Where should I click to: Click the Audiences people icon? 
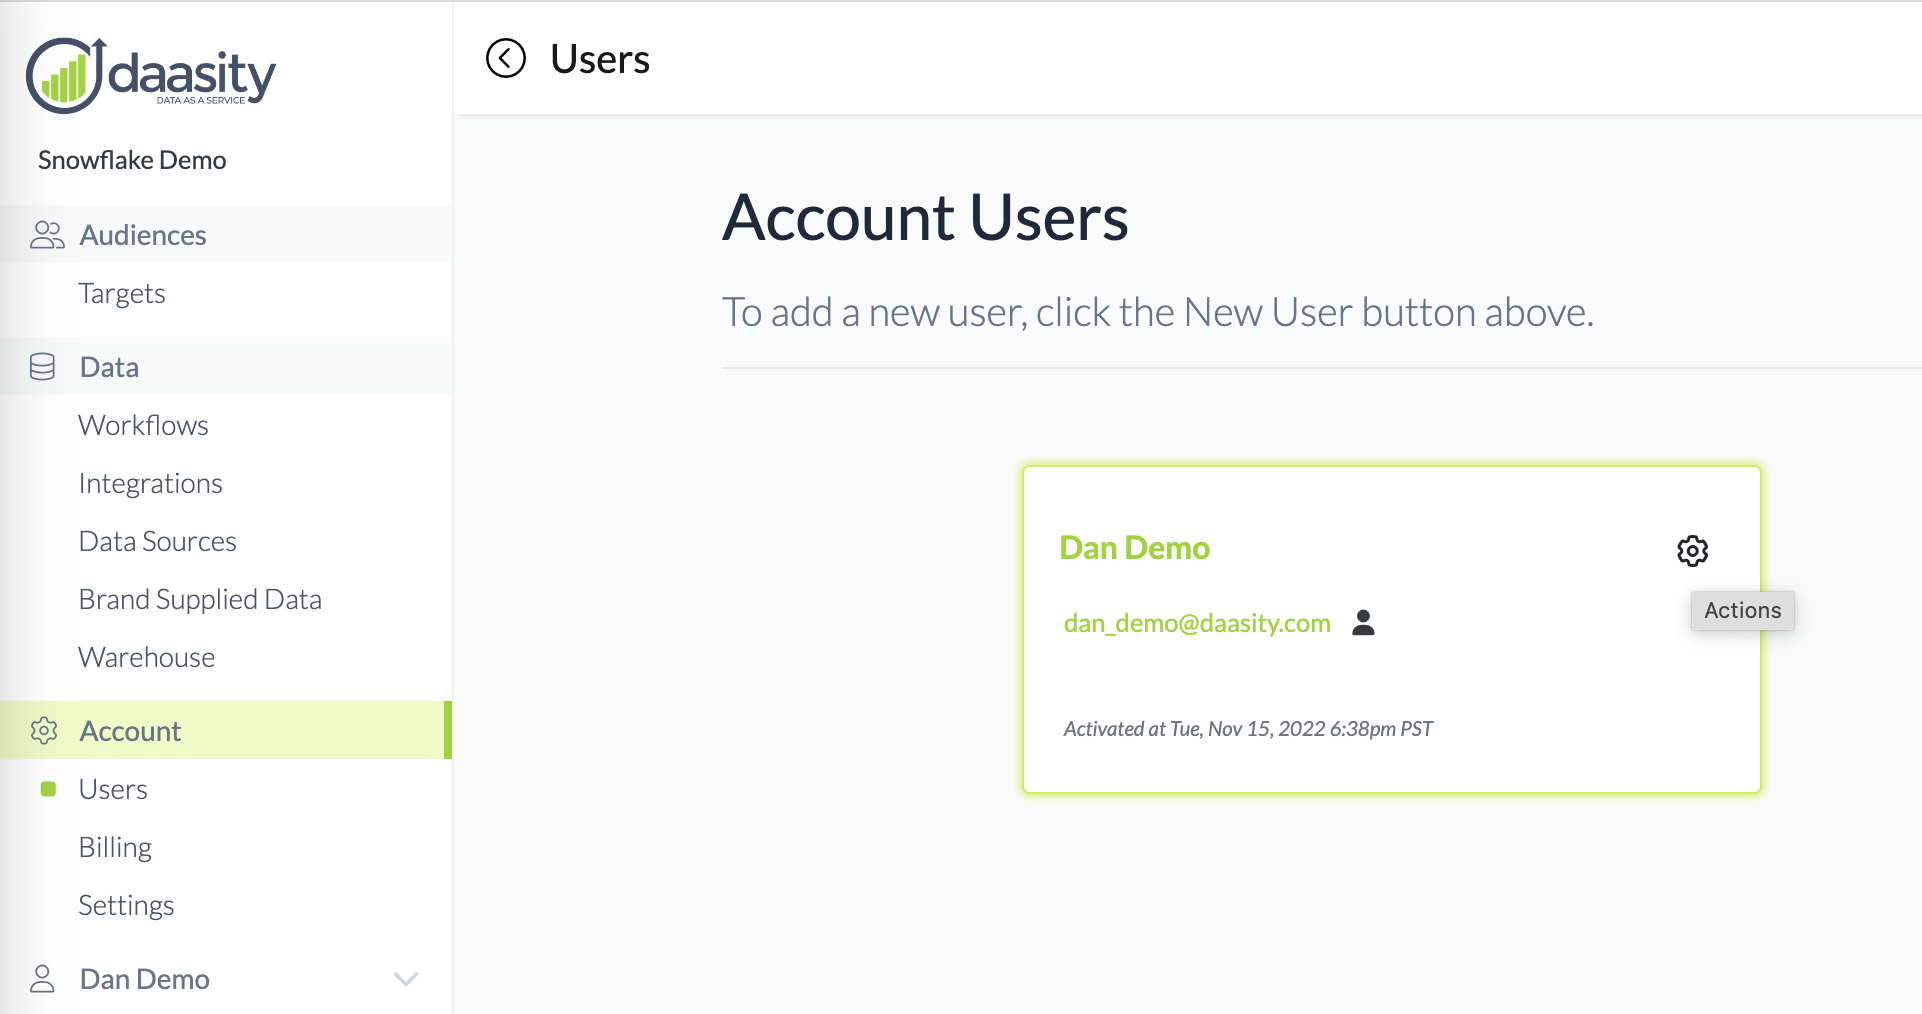[x=46, y=235]
